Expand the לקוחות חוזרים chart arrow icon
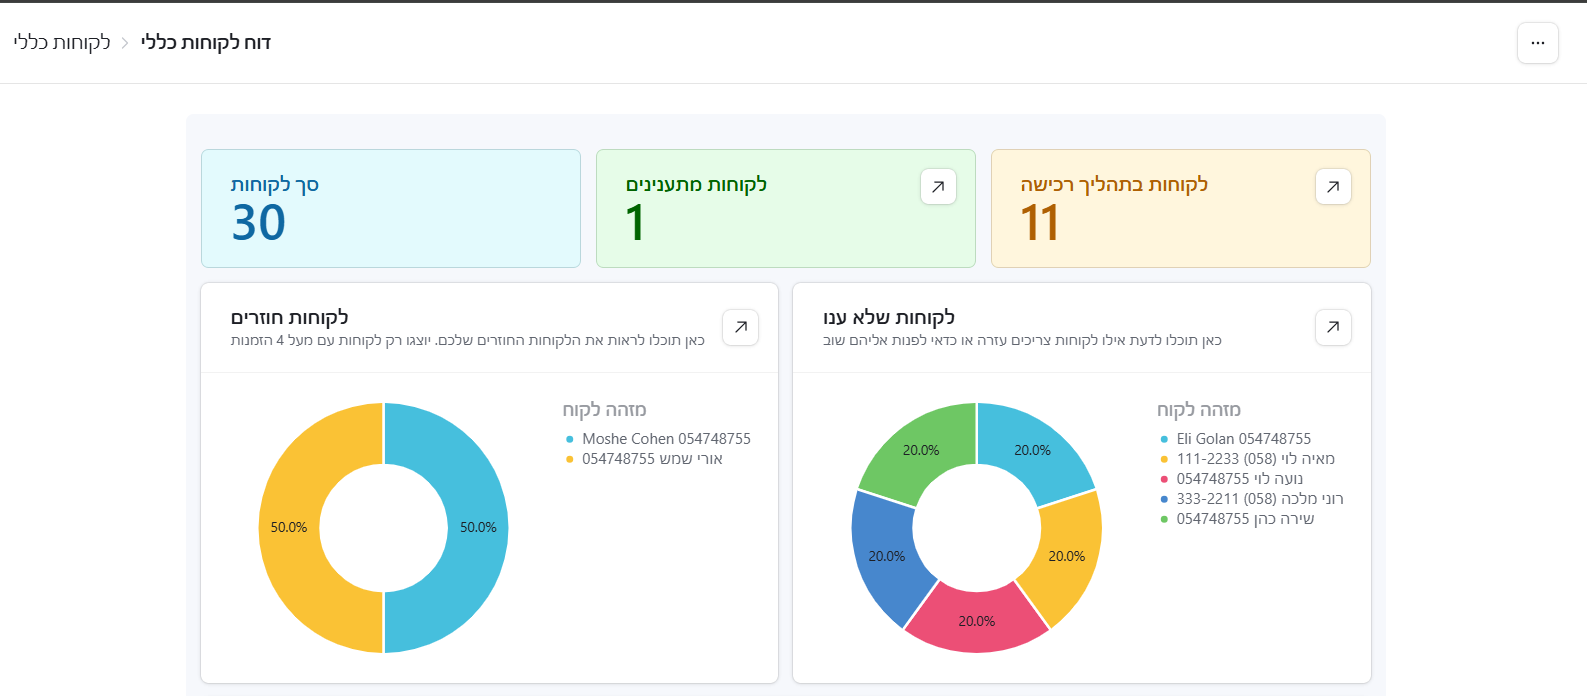Screen dimensions: 1587x696 click(x=740, y=327)
